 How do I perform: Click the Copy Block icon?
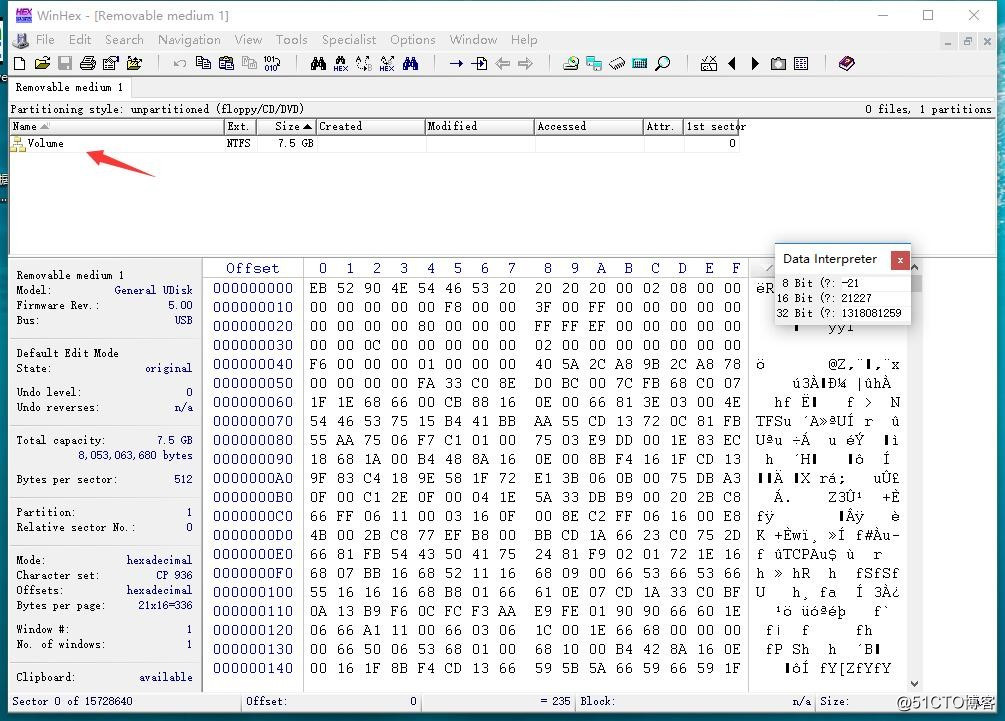[x=203, y=63]
